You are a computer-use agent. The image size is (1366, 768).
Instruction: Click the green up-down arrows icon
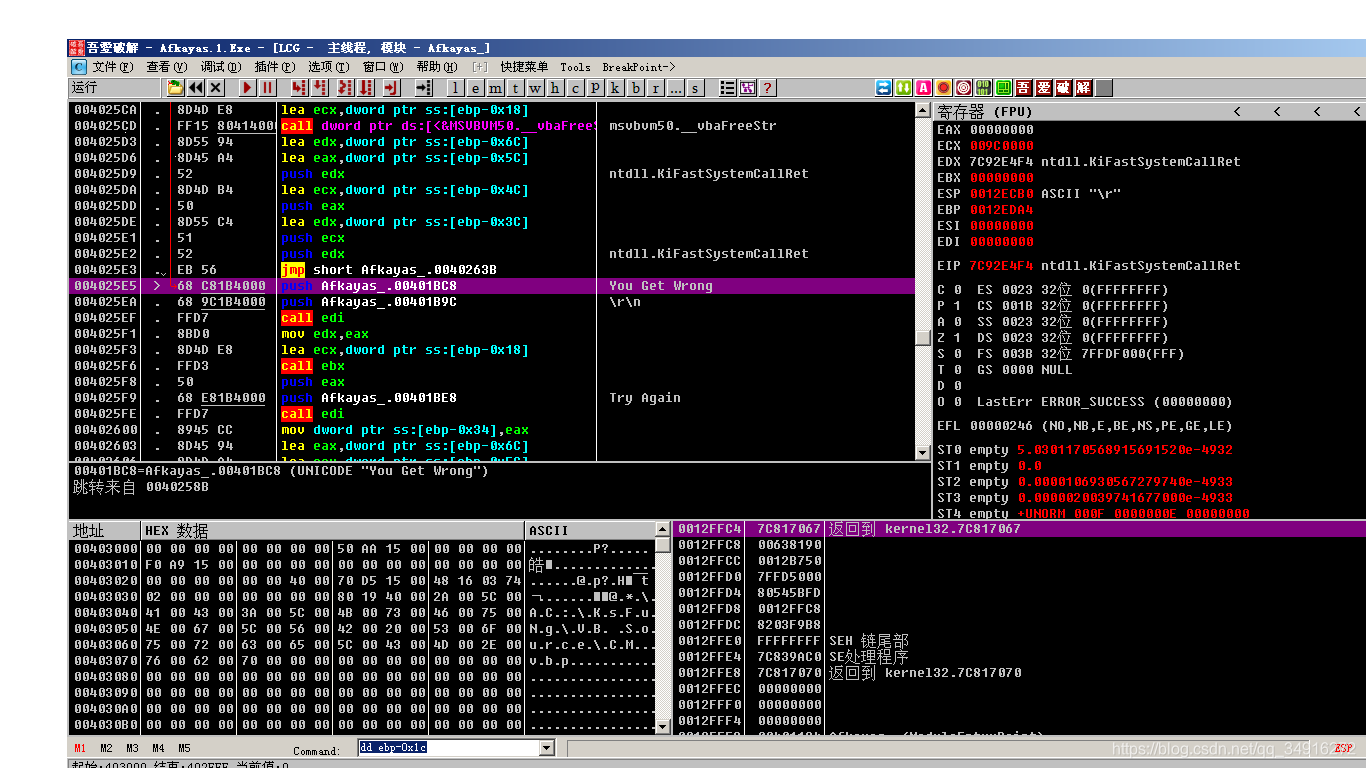click(903, 88)
